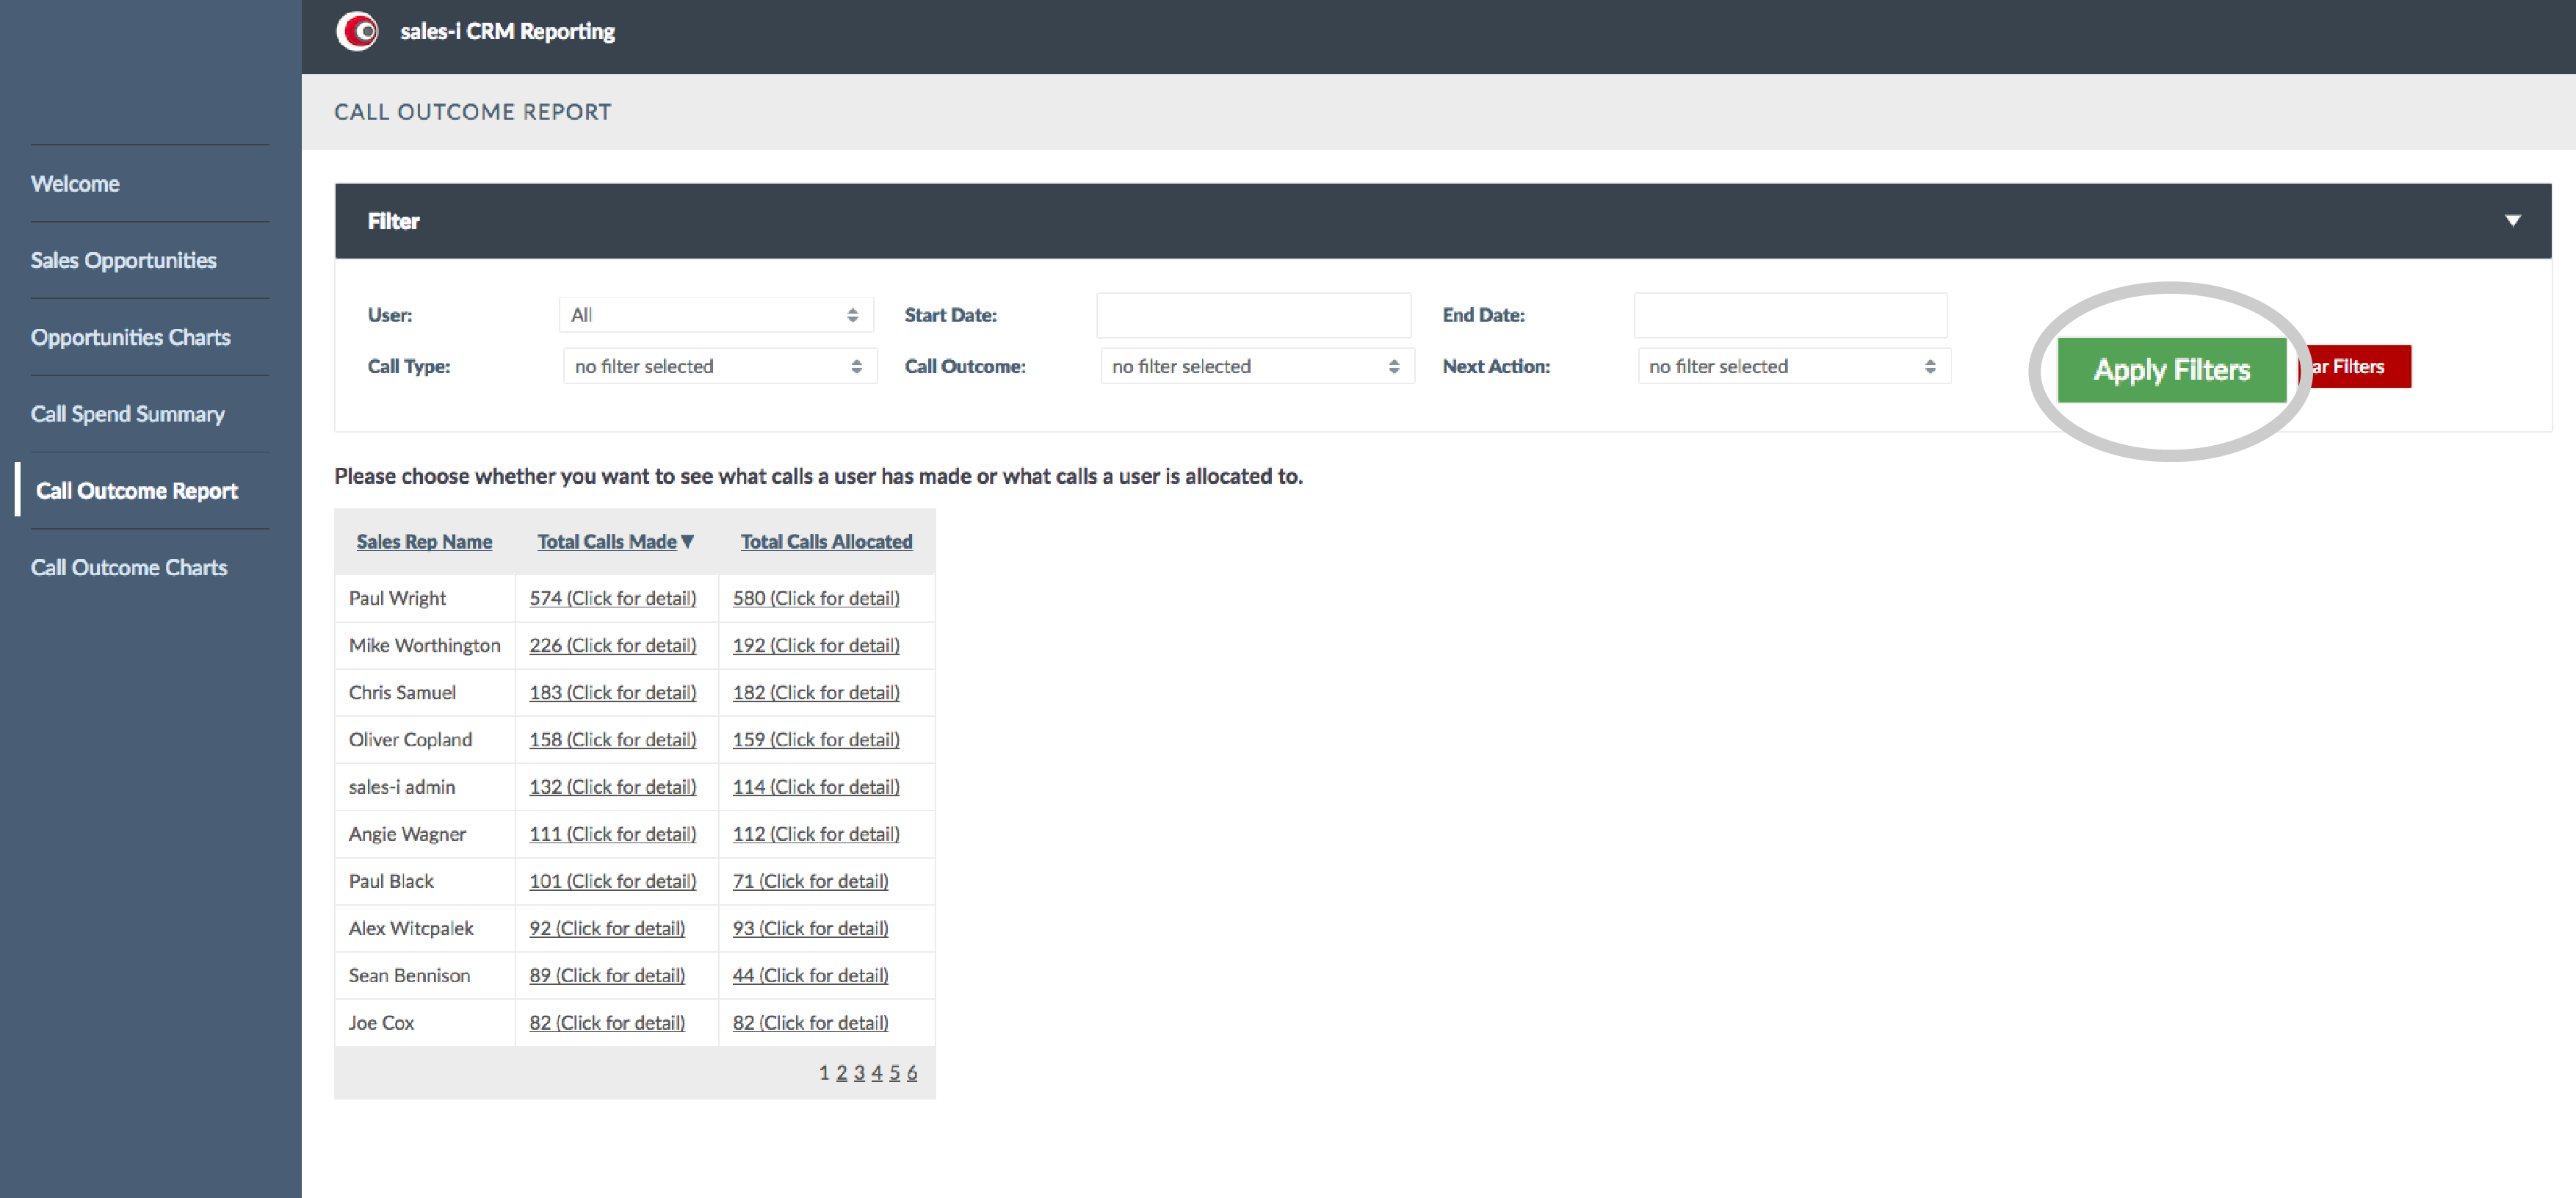Go to page 2 of results
2576x1198 pixels.
pyautogui.click(x=842, y=1073)
